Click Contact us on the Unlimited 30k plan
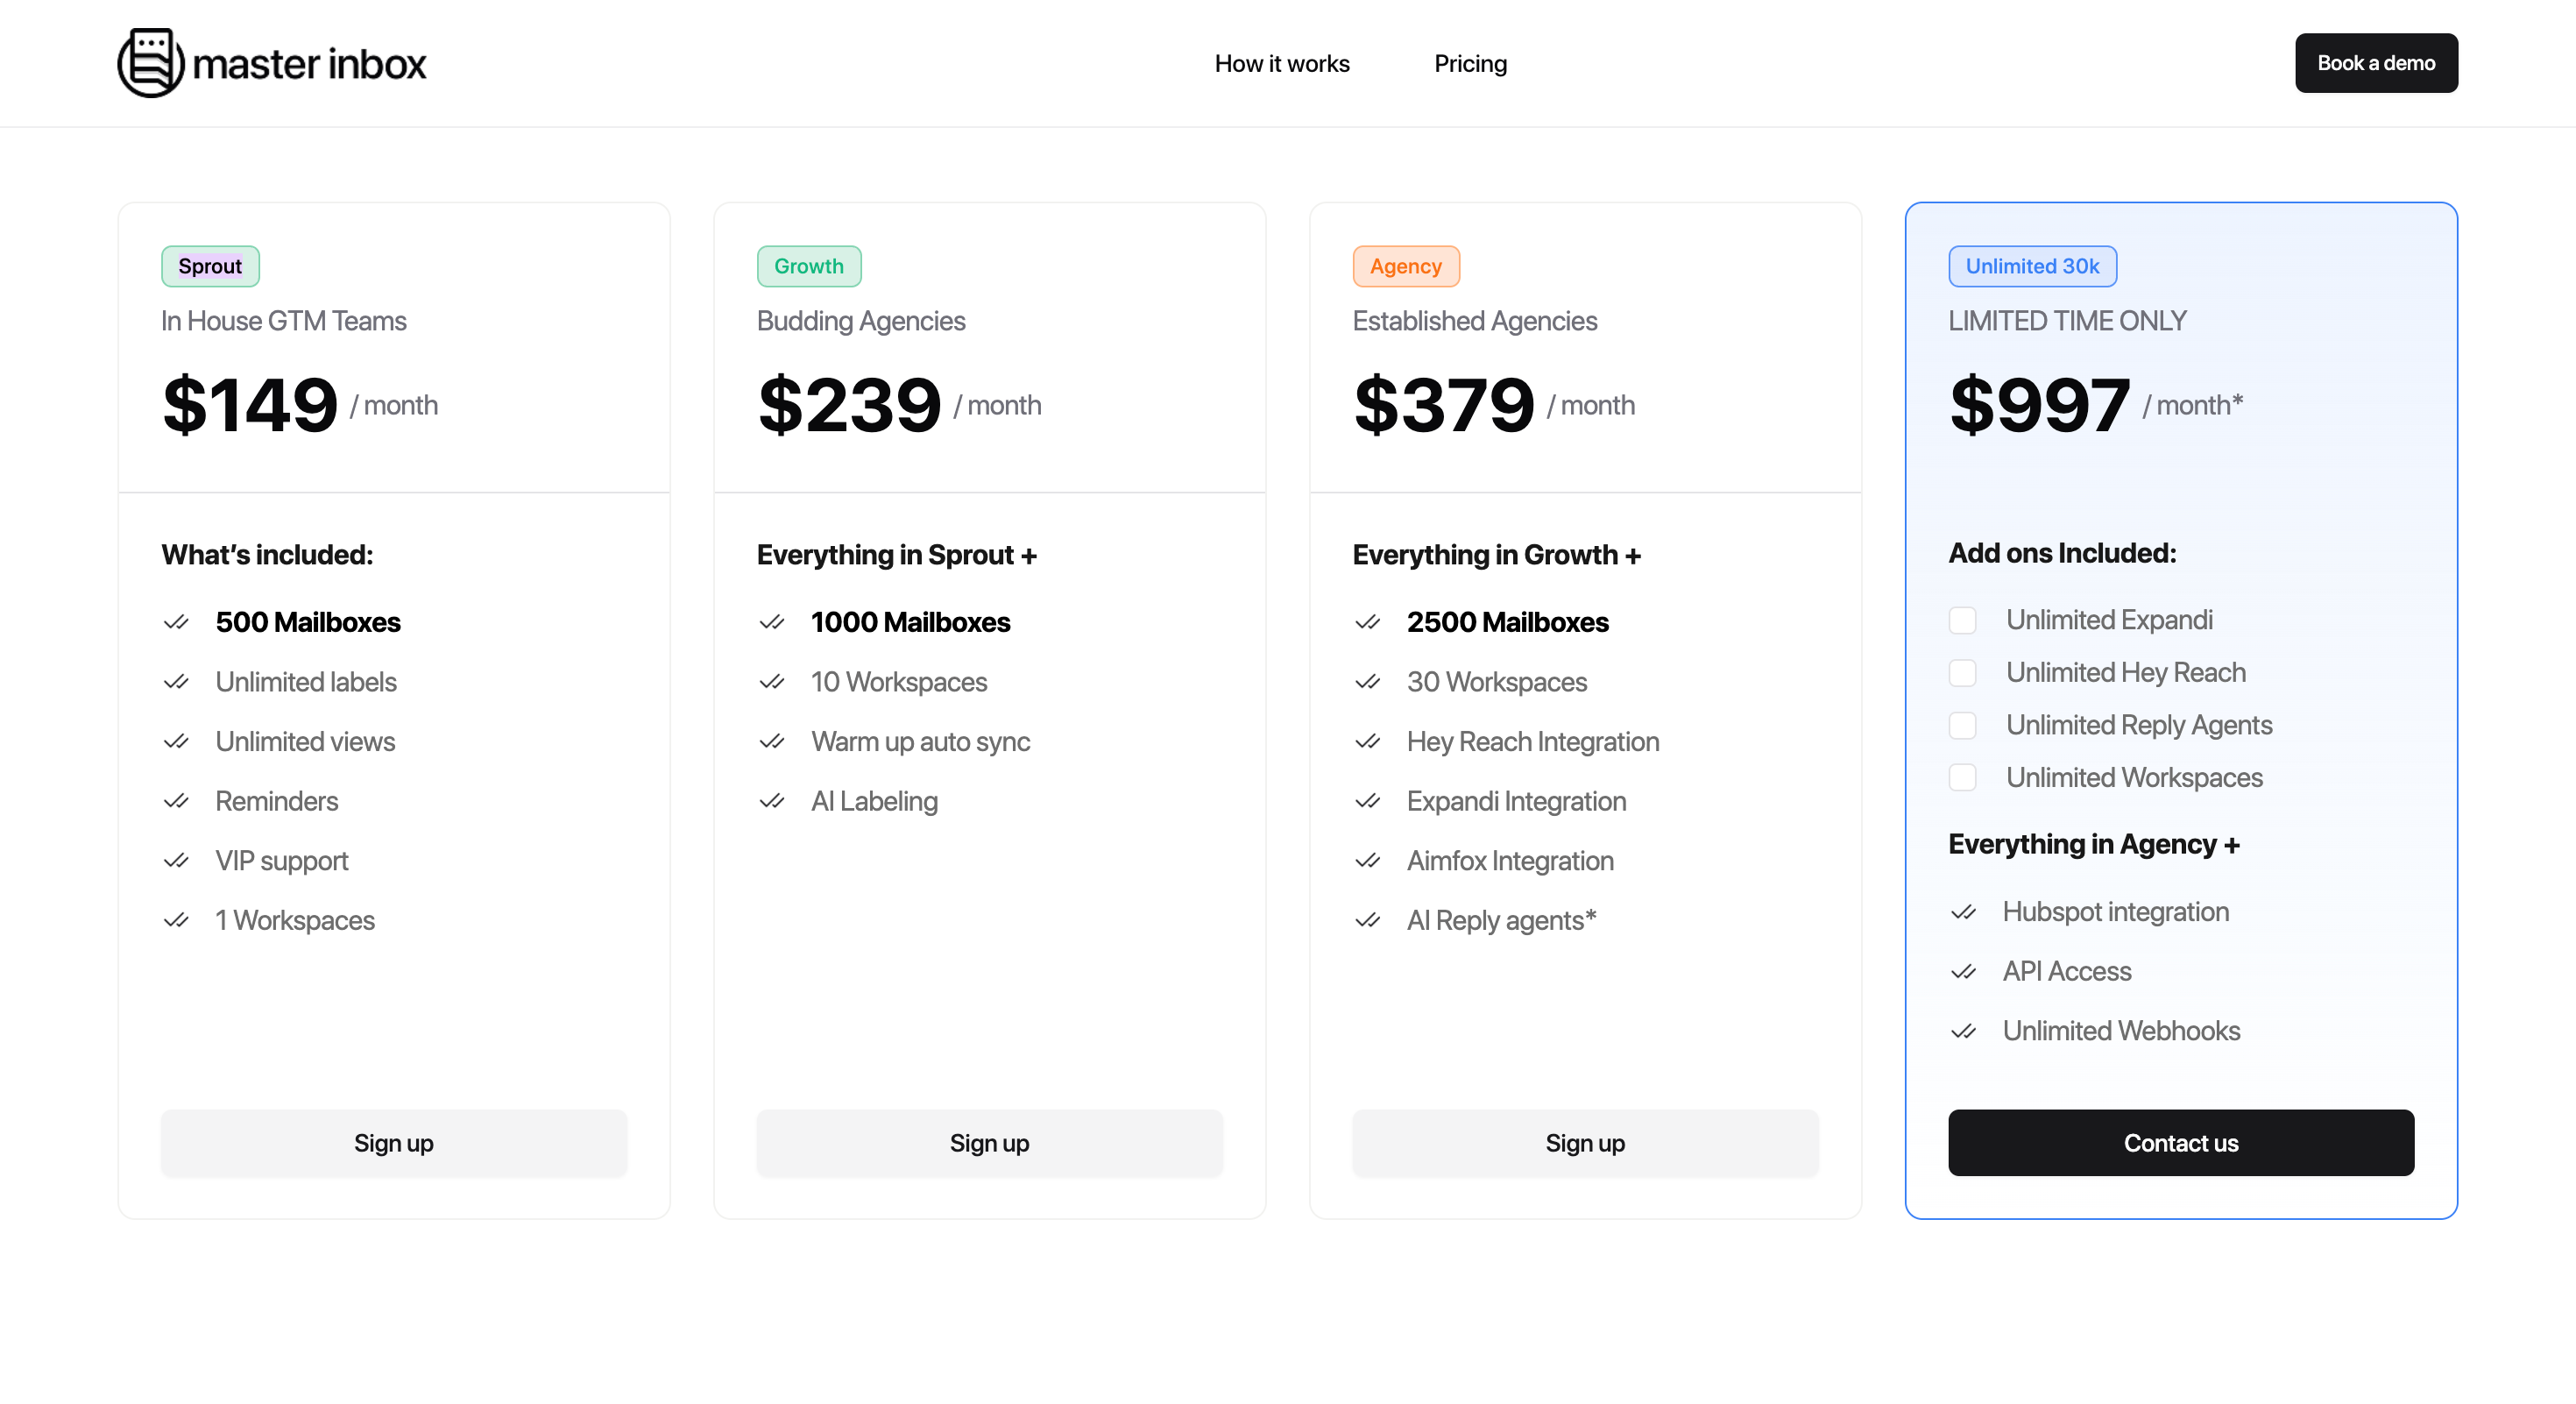The image size is (2576, 1404). [2181, 1143]
